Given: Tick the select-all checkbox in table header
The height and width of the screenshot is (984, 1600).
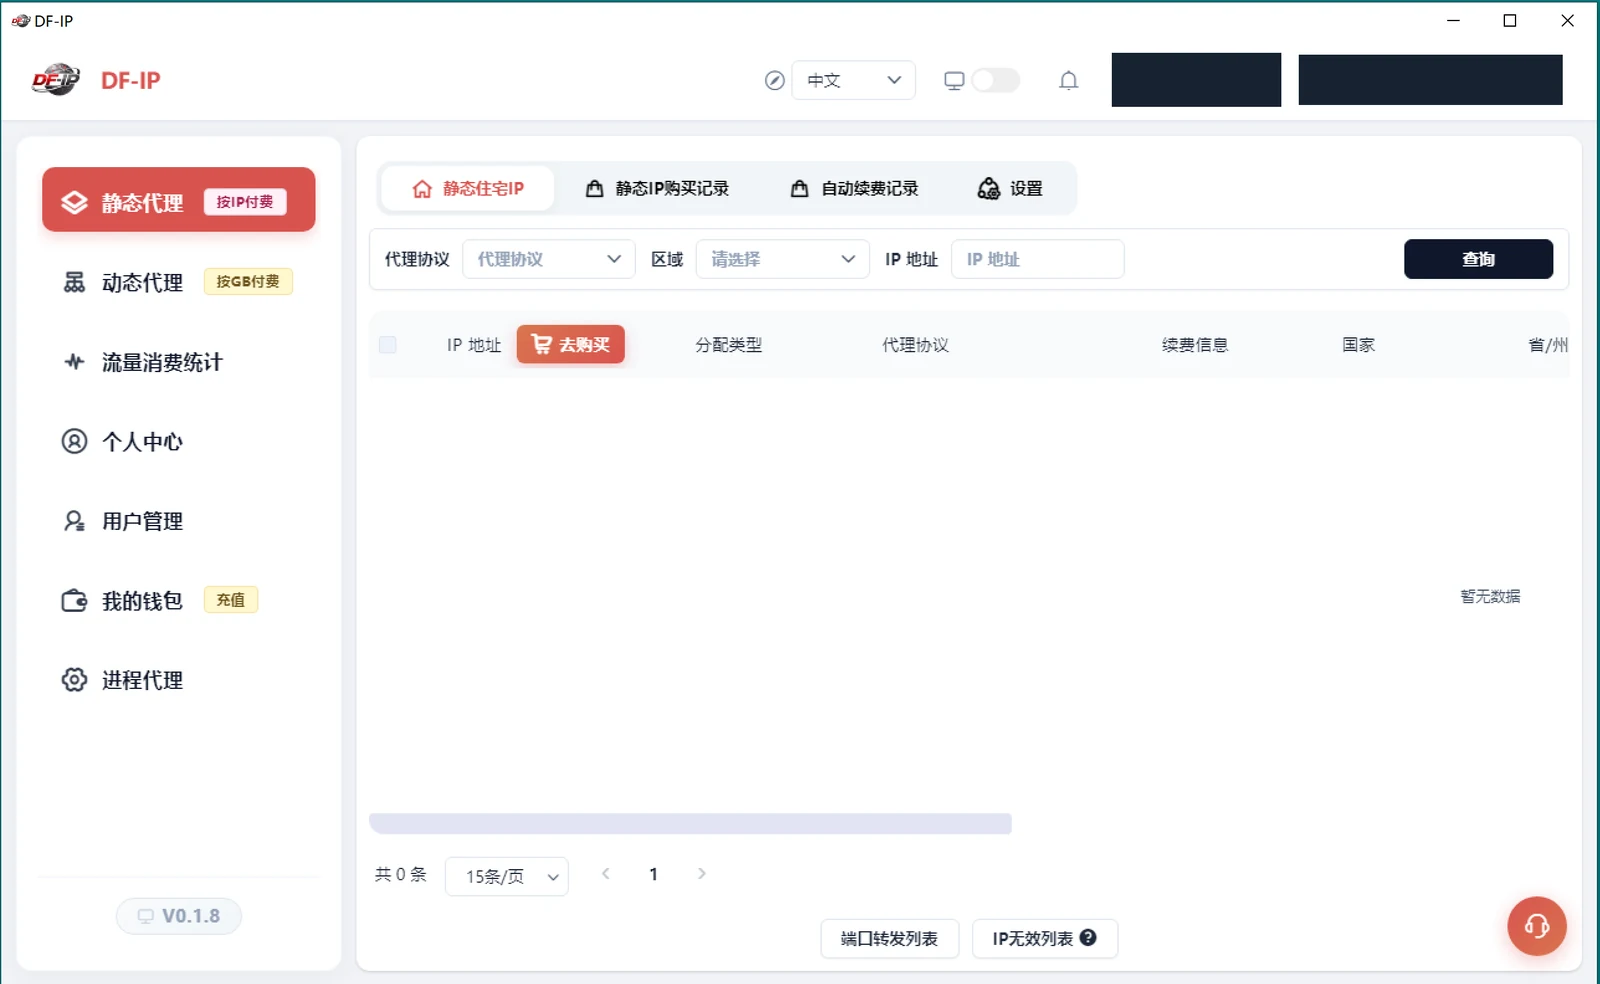Looking at the screenshot, I should point(388,345).
